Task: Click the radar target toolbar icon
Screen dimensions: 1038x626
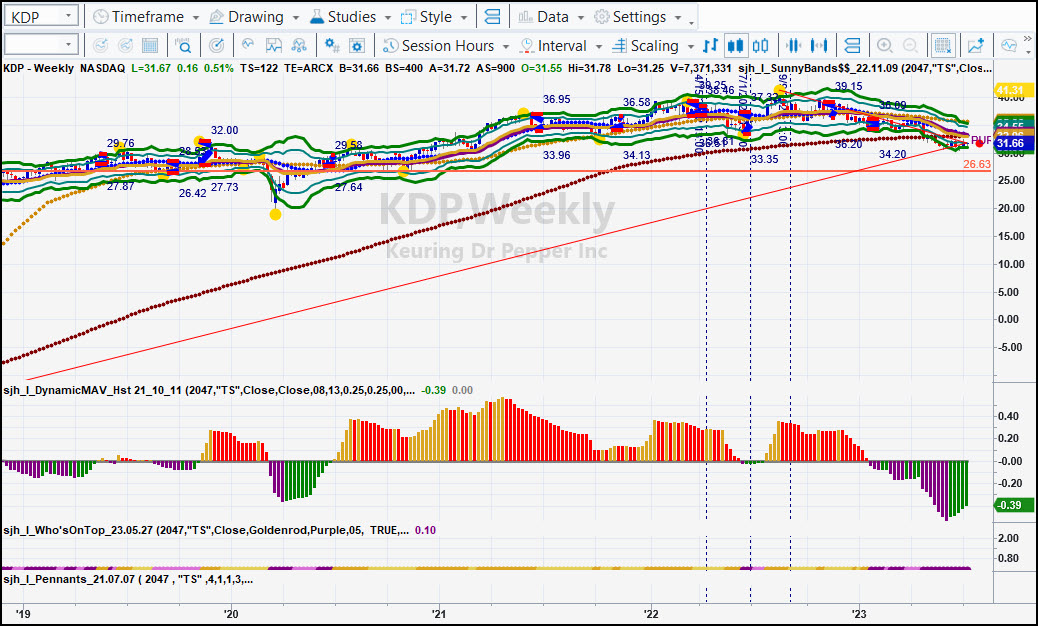Action: click(216, 46)
